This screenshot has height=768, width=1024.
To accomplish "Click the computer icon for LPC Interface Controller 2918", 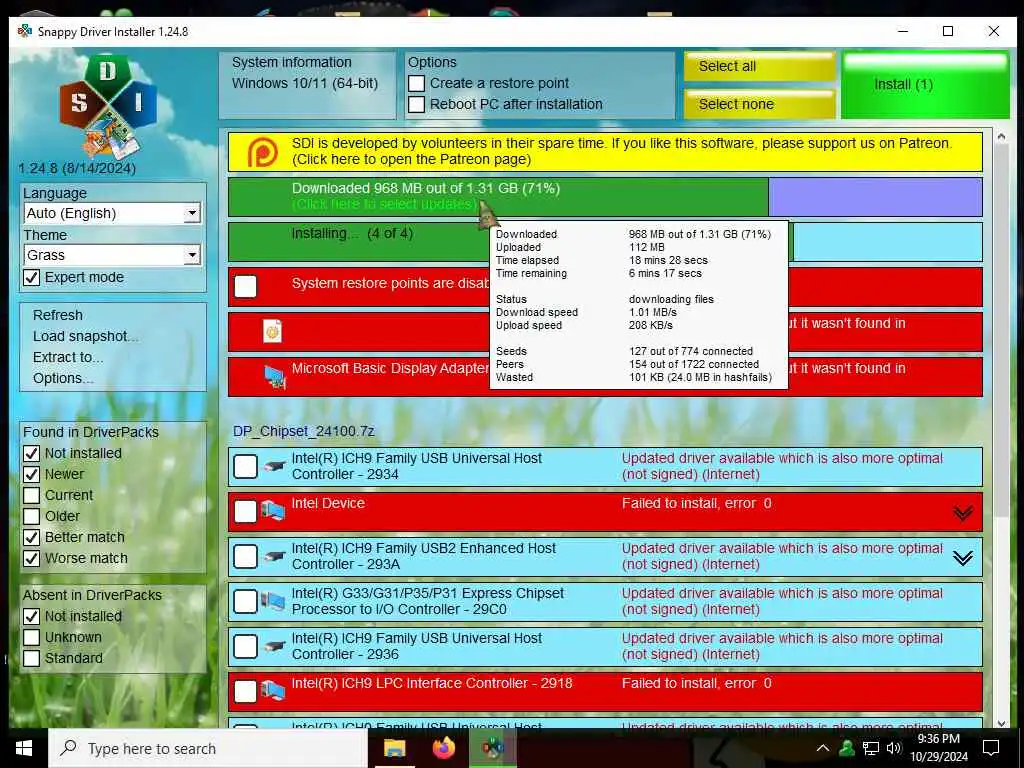I will (274, 691).
